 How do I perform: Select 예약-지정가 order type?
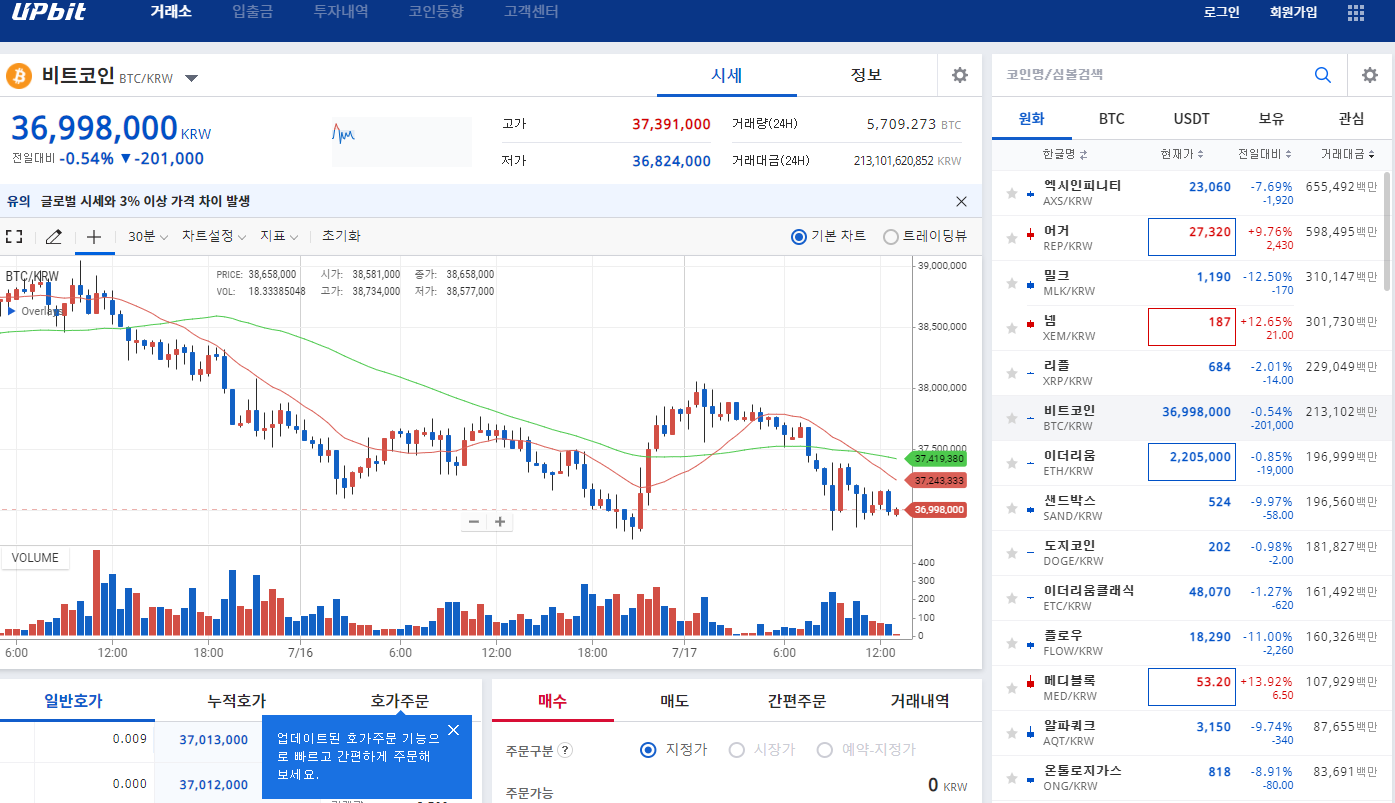point(825,750)
